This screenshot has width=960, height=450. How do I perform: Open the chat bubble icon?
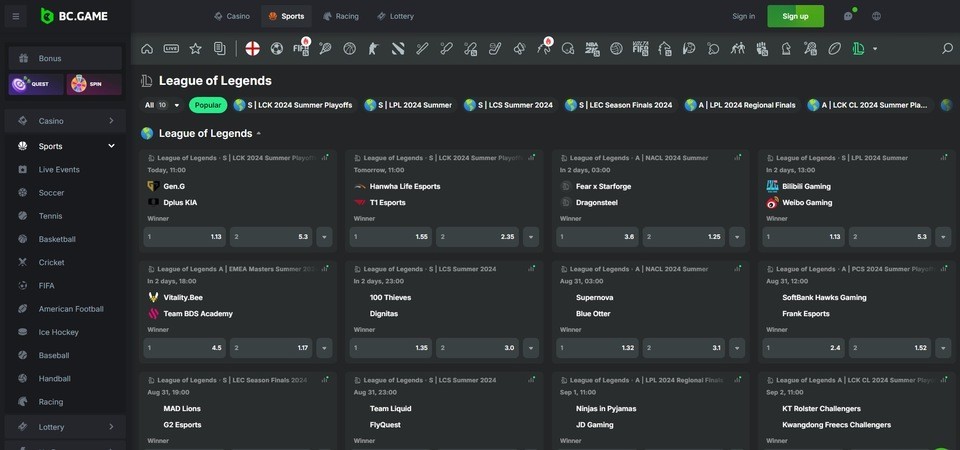[x=848, y=16]
